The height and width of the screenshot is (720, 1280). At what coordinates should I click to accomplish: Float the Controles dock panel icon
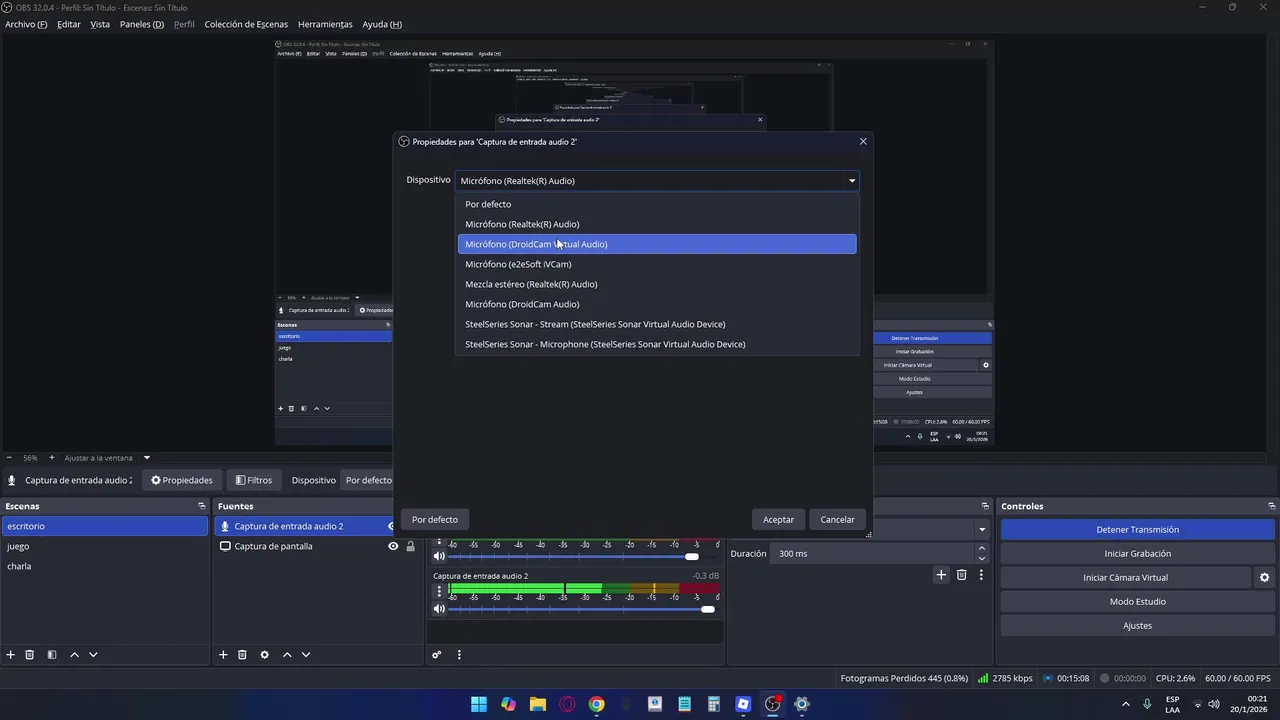1271,506
